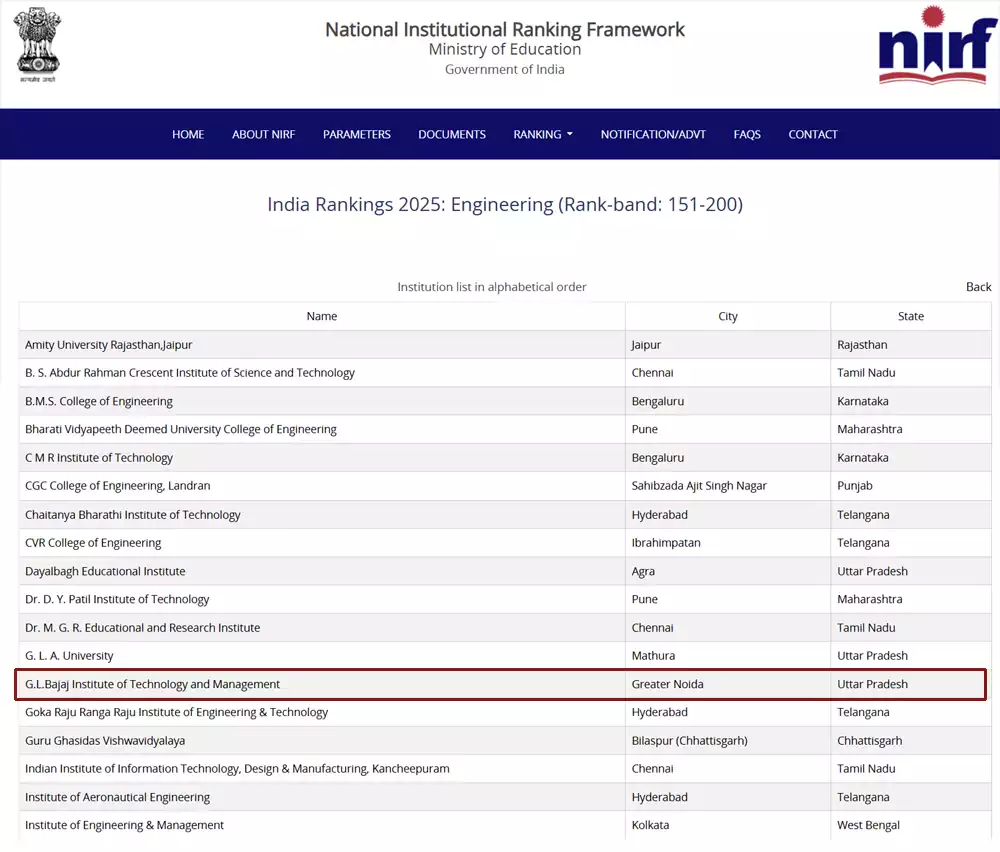Click the Government of India emblem icon
Viewport: 1000px width, 852px height.
[x=37, y=46]
